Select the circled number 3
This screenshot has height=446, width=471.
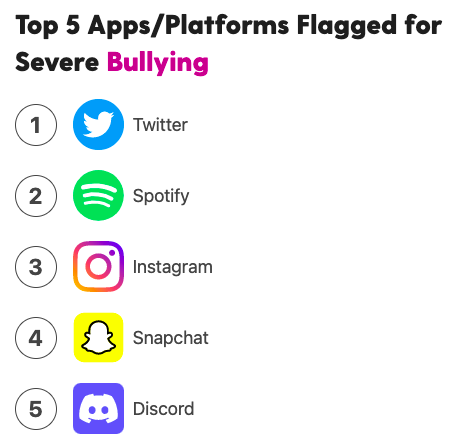(36, 267)
